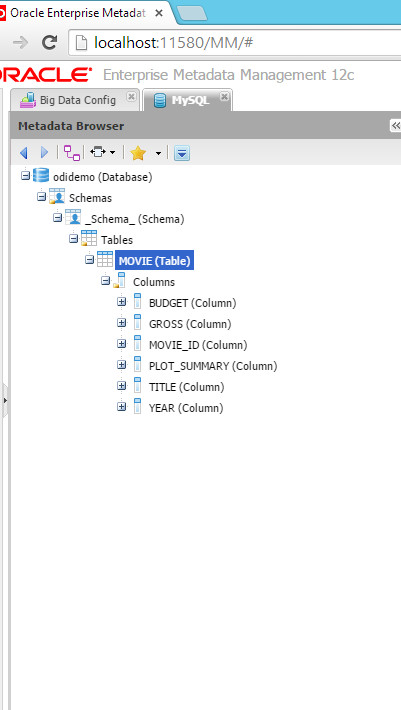Image resolution: width=401 pixels, height=710 pixels.
Task: Collapse the Tables node
Action: (73, 239)
